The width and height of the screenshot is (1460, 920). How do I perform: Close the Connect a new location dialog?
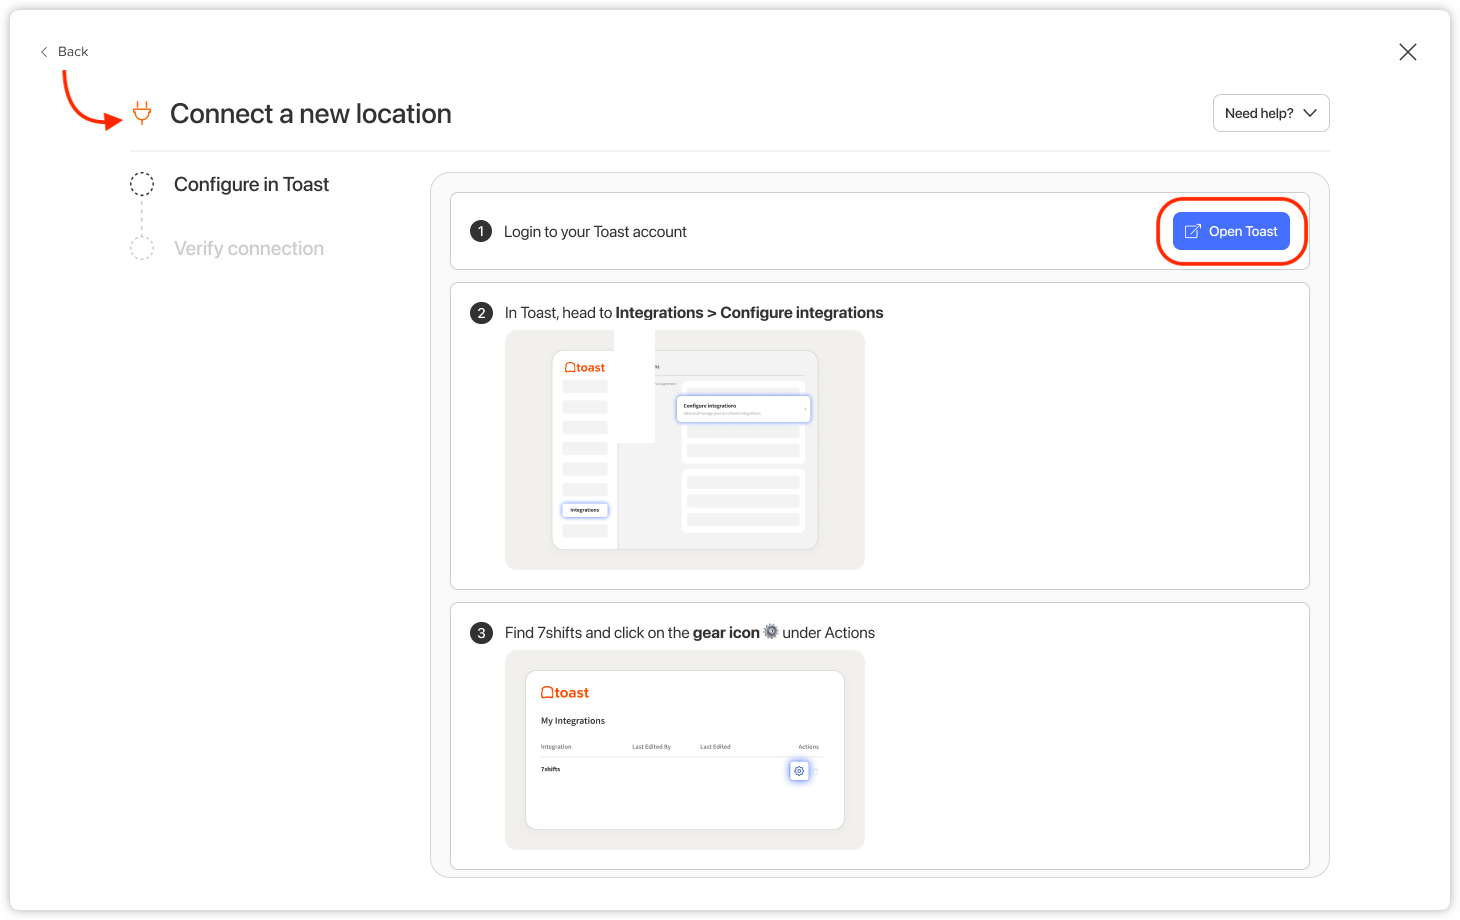[x=1407, y=52]
